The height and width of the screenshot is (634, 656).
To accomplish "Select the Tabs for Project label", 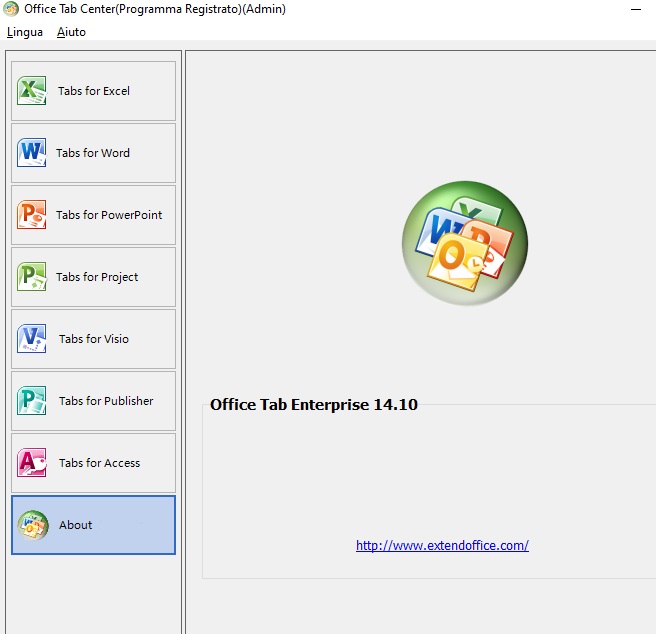I will click(x=97, y=277).
